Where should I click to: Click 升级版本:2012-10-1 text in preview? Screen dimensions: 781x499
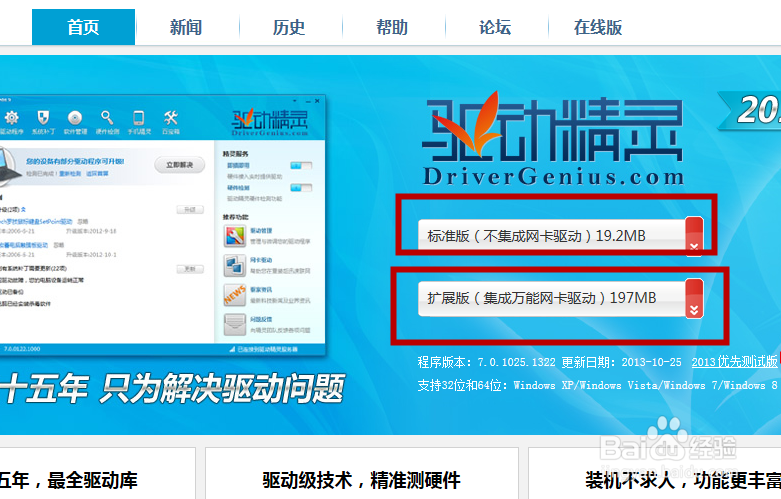tap(91, 254)
